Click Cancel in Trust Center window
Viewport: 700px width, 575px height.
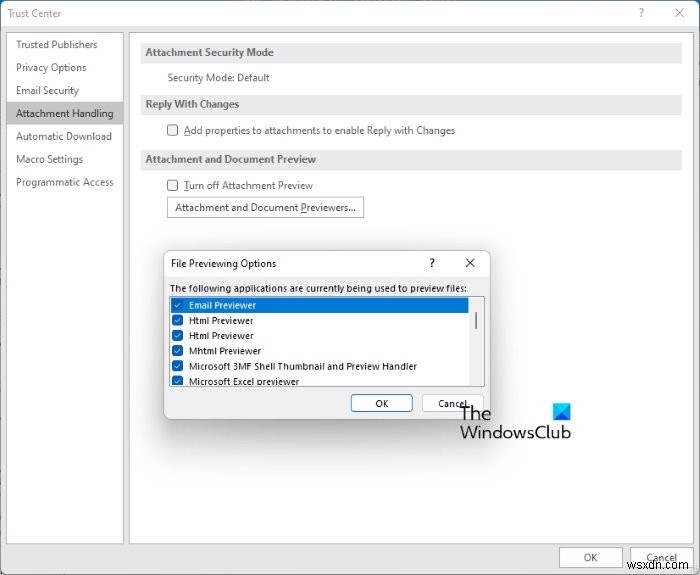click(661, 557)
